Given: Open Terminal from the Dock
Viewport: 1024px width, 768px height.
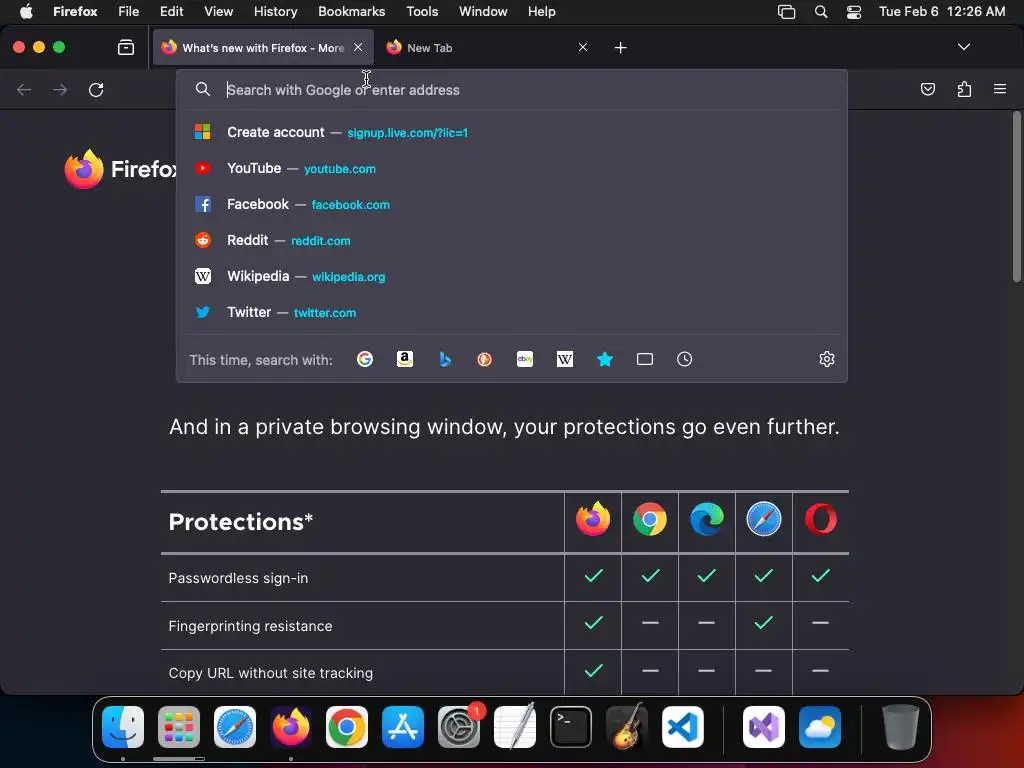Looking at the screenshot, I should tap(571, 727).
